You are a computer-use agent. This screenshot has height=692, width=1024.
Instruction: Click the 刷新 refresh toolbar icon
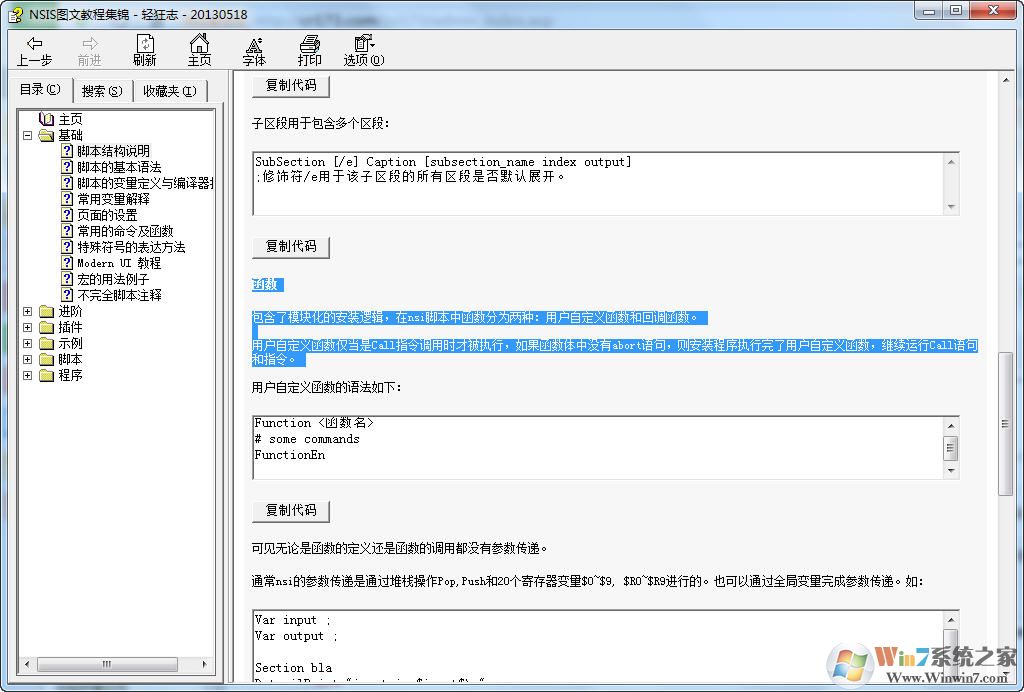tap(145, 44)
